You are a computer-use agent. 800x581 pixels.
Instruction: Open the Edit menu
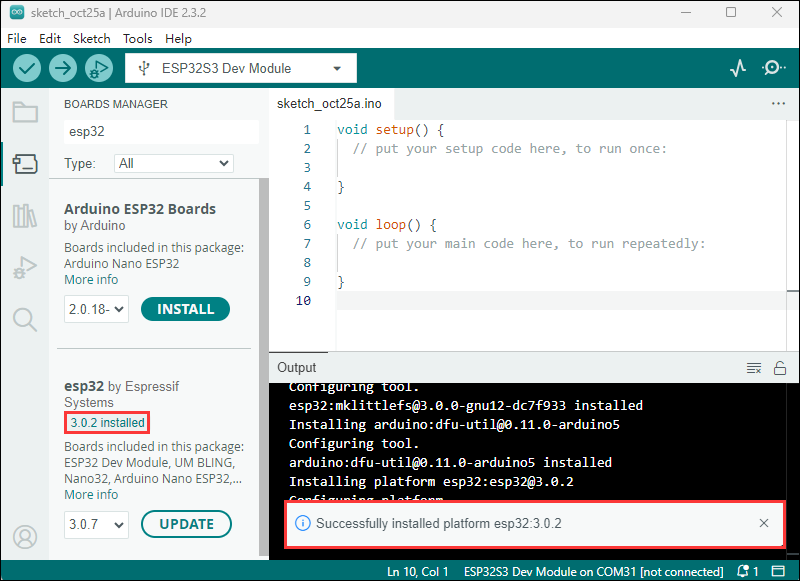pyautogui.click(x=50, y=39)
